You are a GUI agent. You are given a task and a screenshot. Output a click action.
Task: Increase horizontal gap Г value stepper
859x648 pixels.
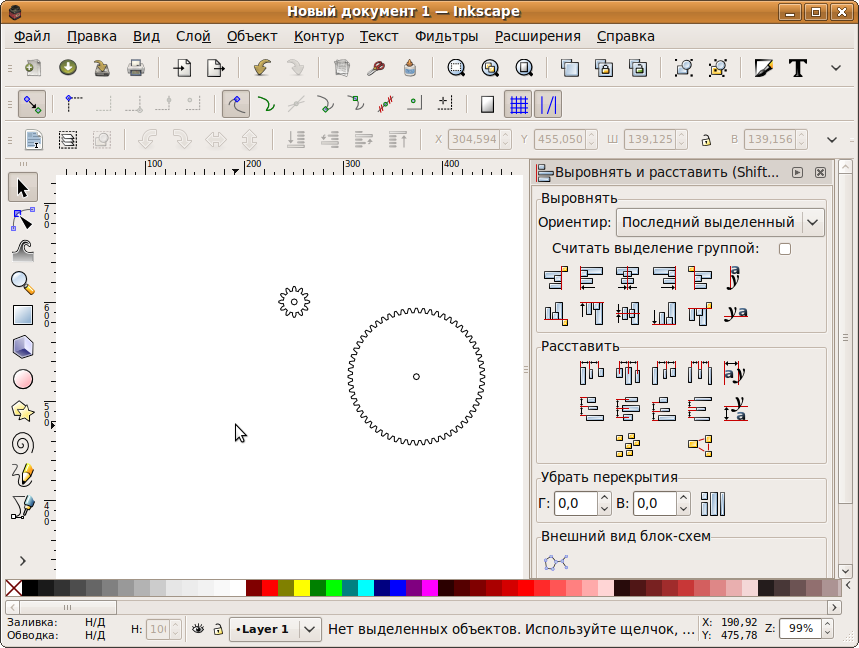tap(604, 498)
